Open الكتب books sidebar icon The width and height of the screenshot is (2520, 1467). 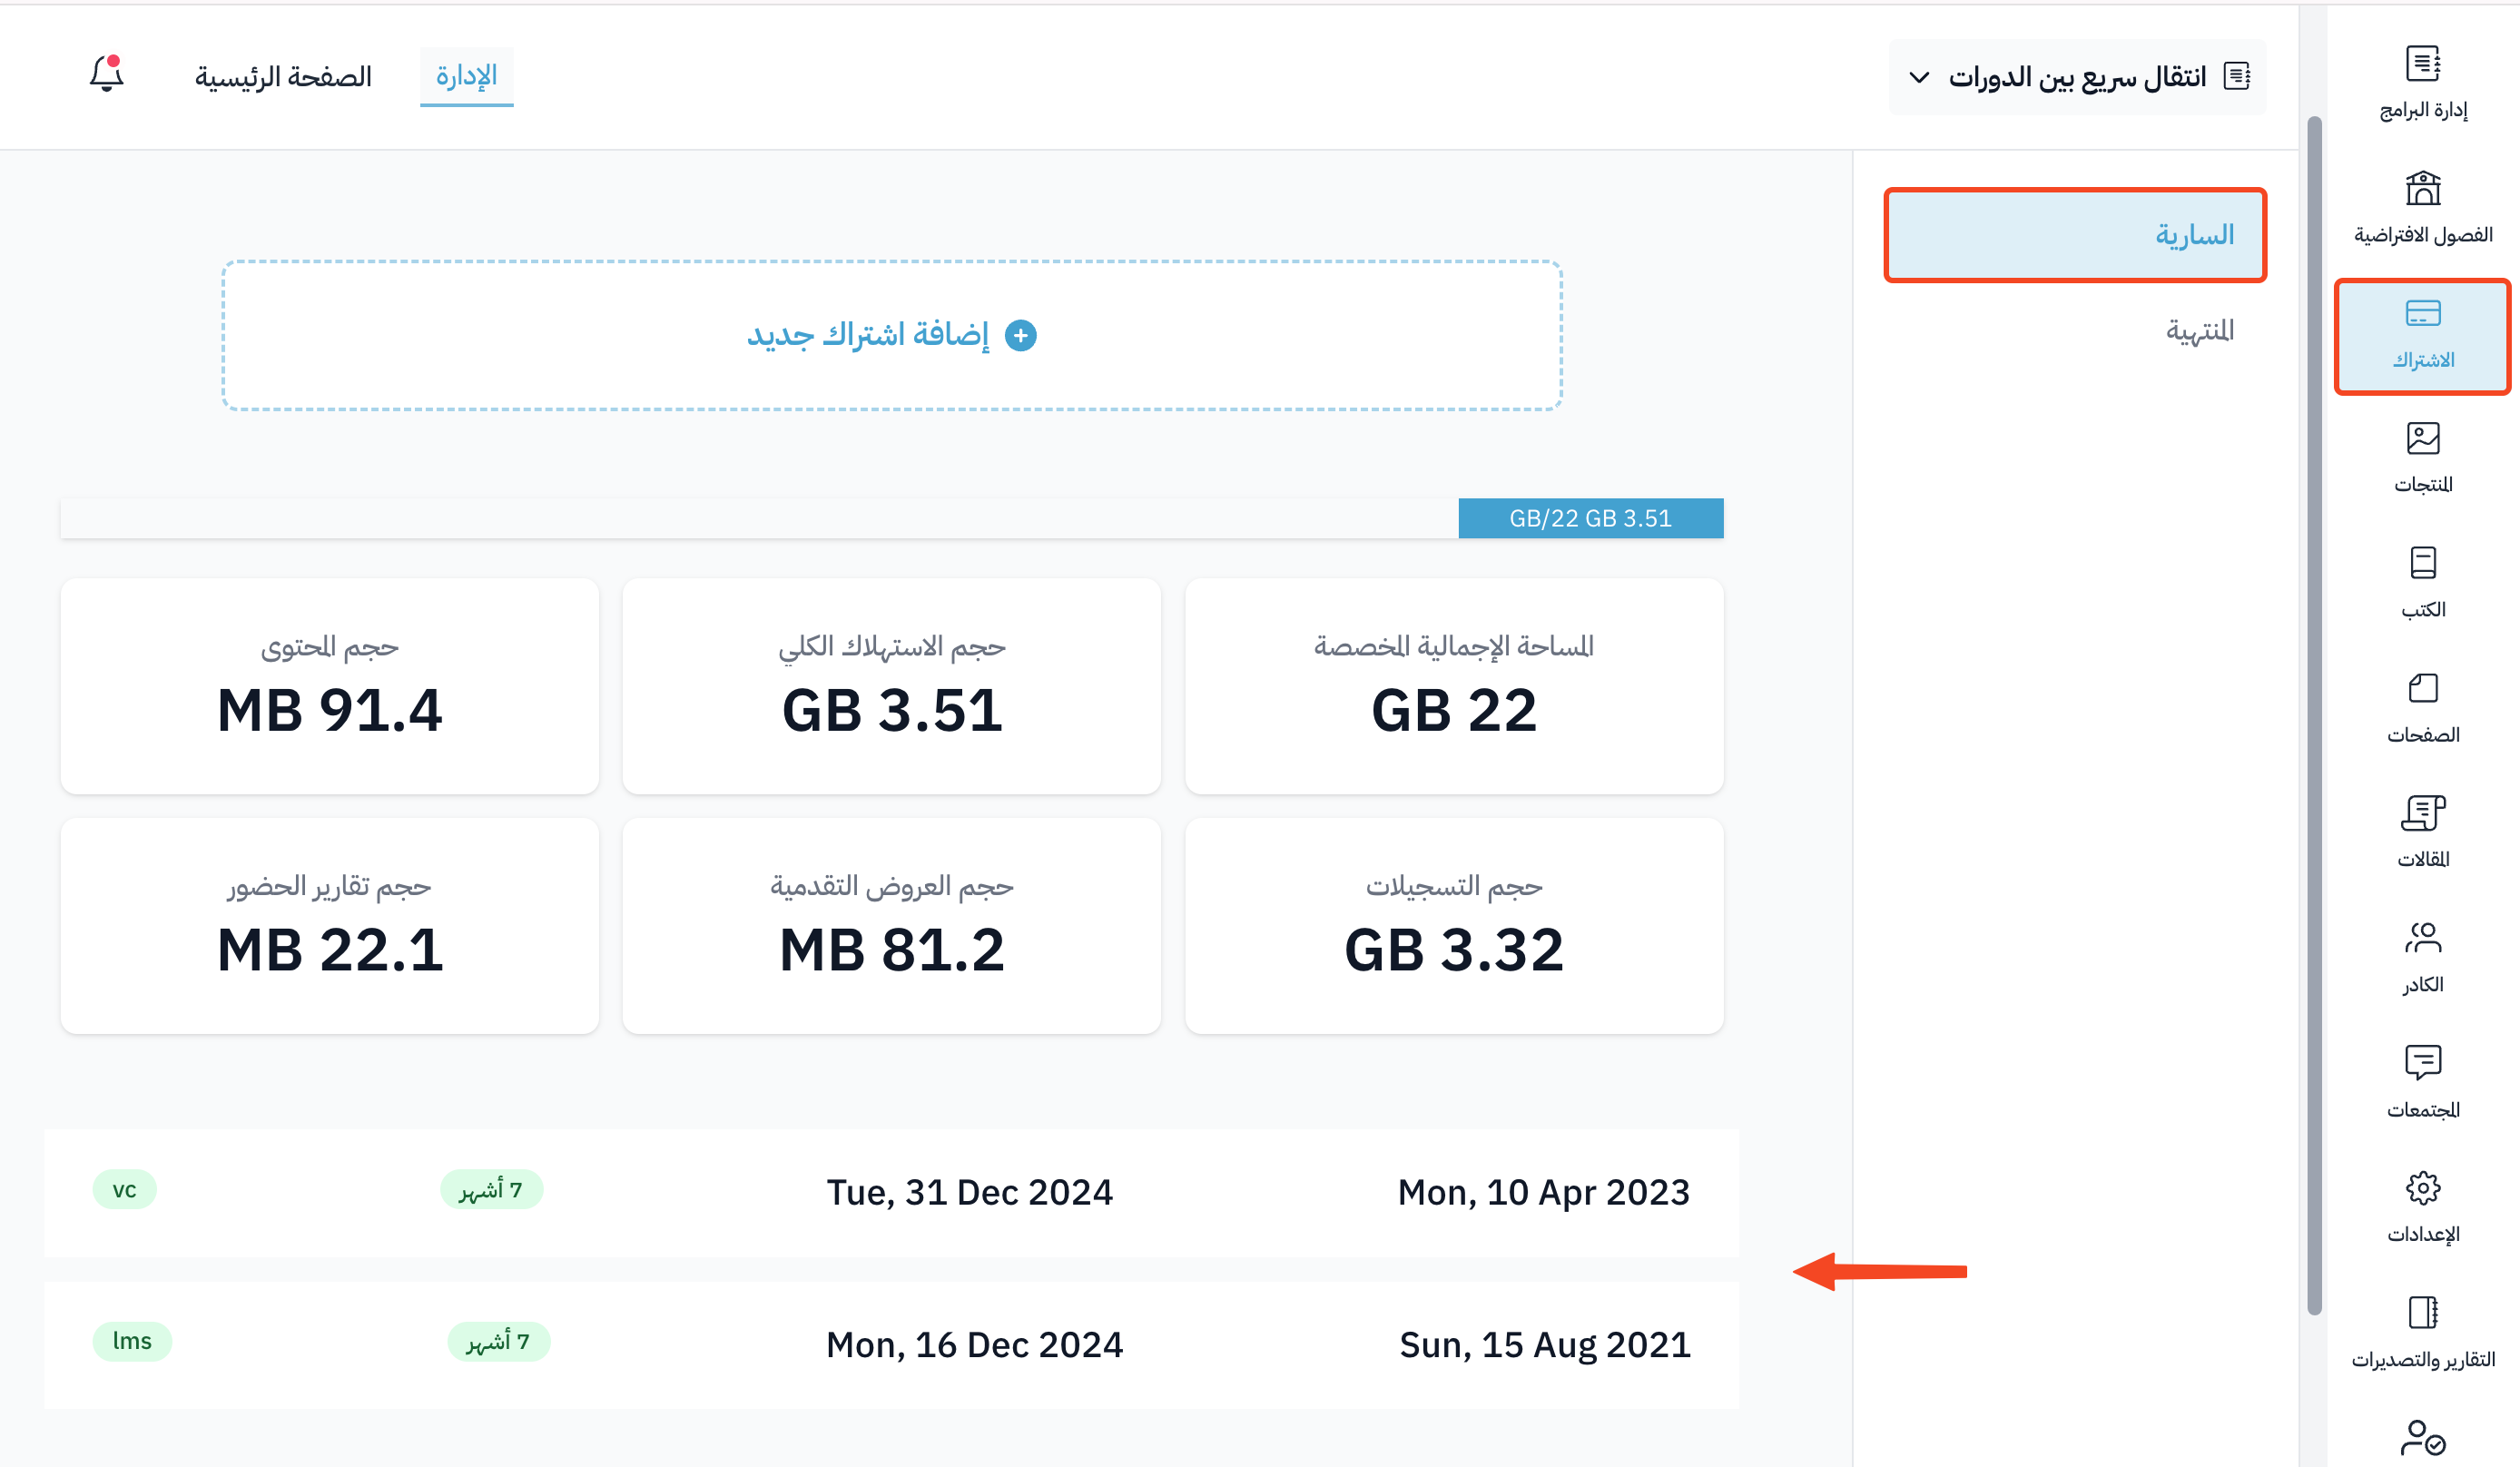tap(2422, 563)
